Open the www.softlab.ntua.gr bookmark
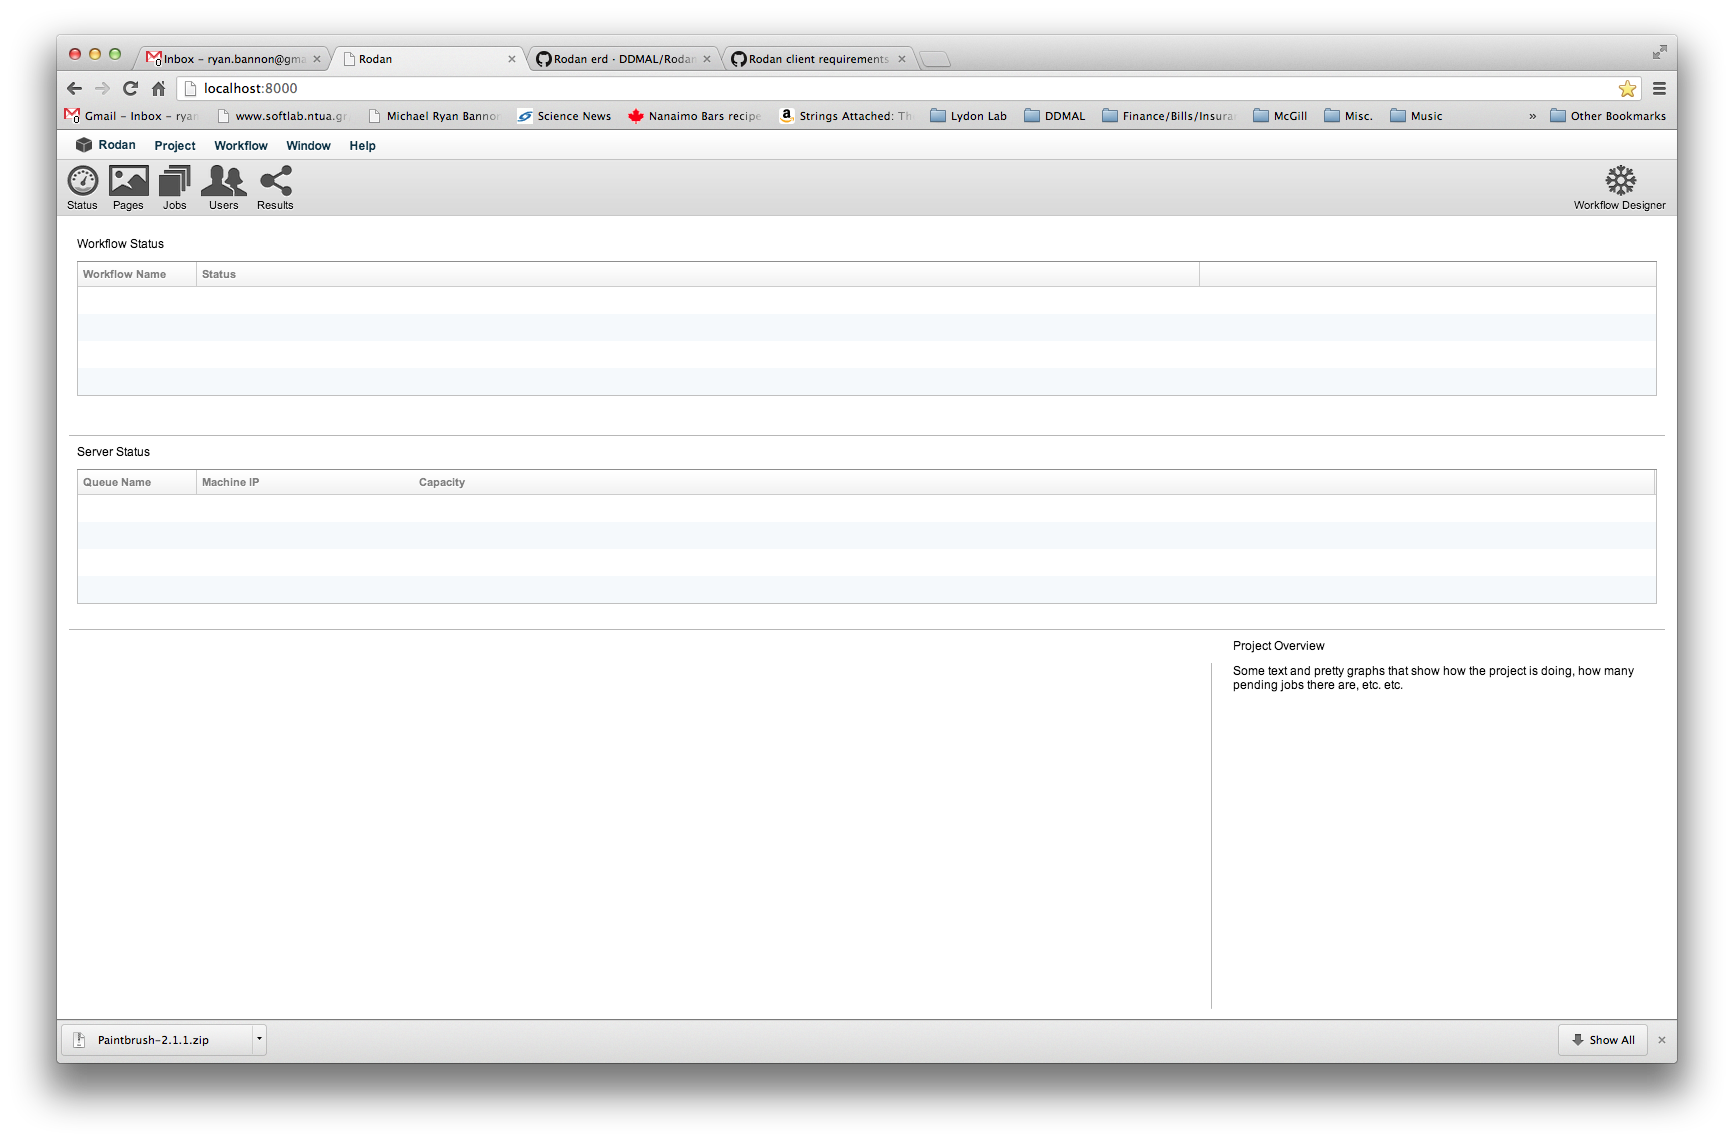This screenshot has height=1142, width=1734. coord(282,116)
